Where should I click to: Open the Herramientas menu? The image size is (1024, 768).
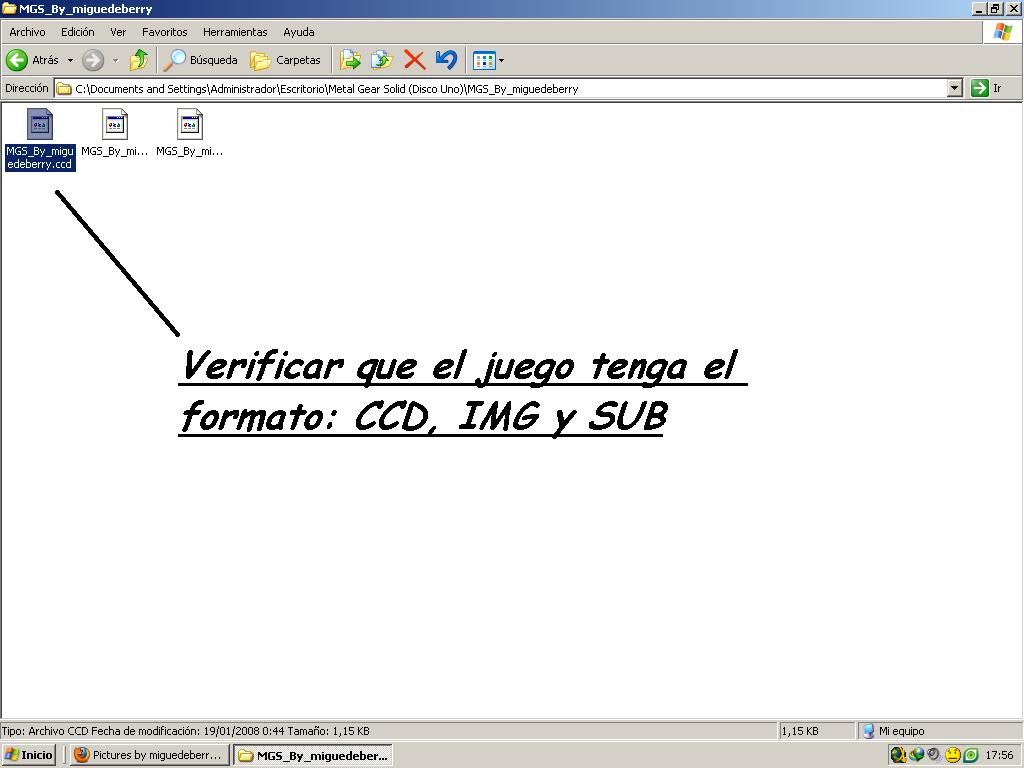[x=235, y=32]
